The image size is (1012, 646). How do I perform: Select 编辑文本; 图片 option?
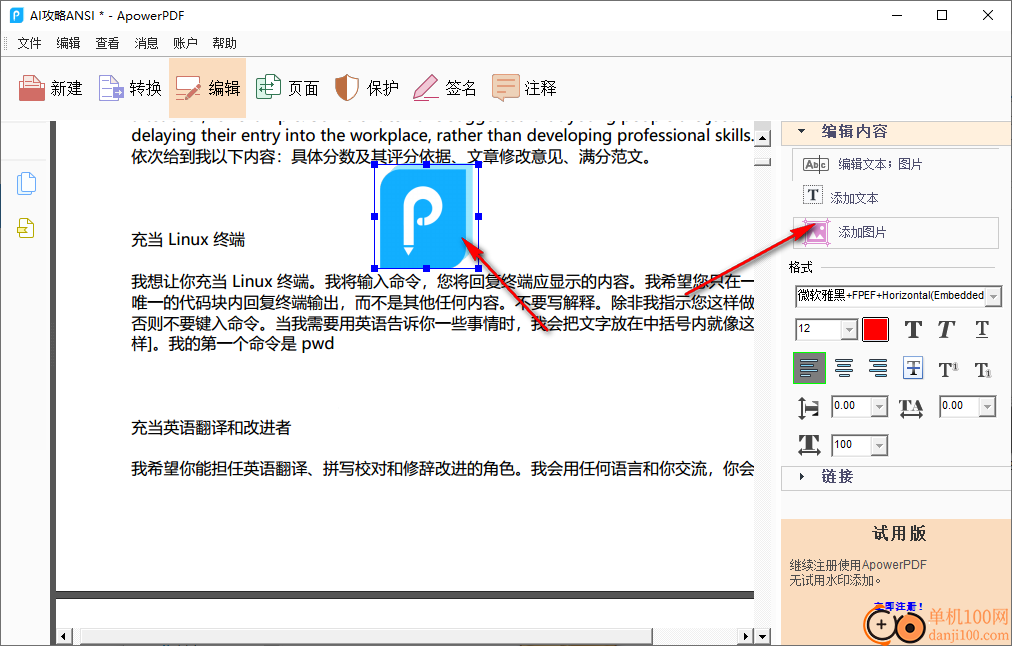point(895,165)
